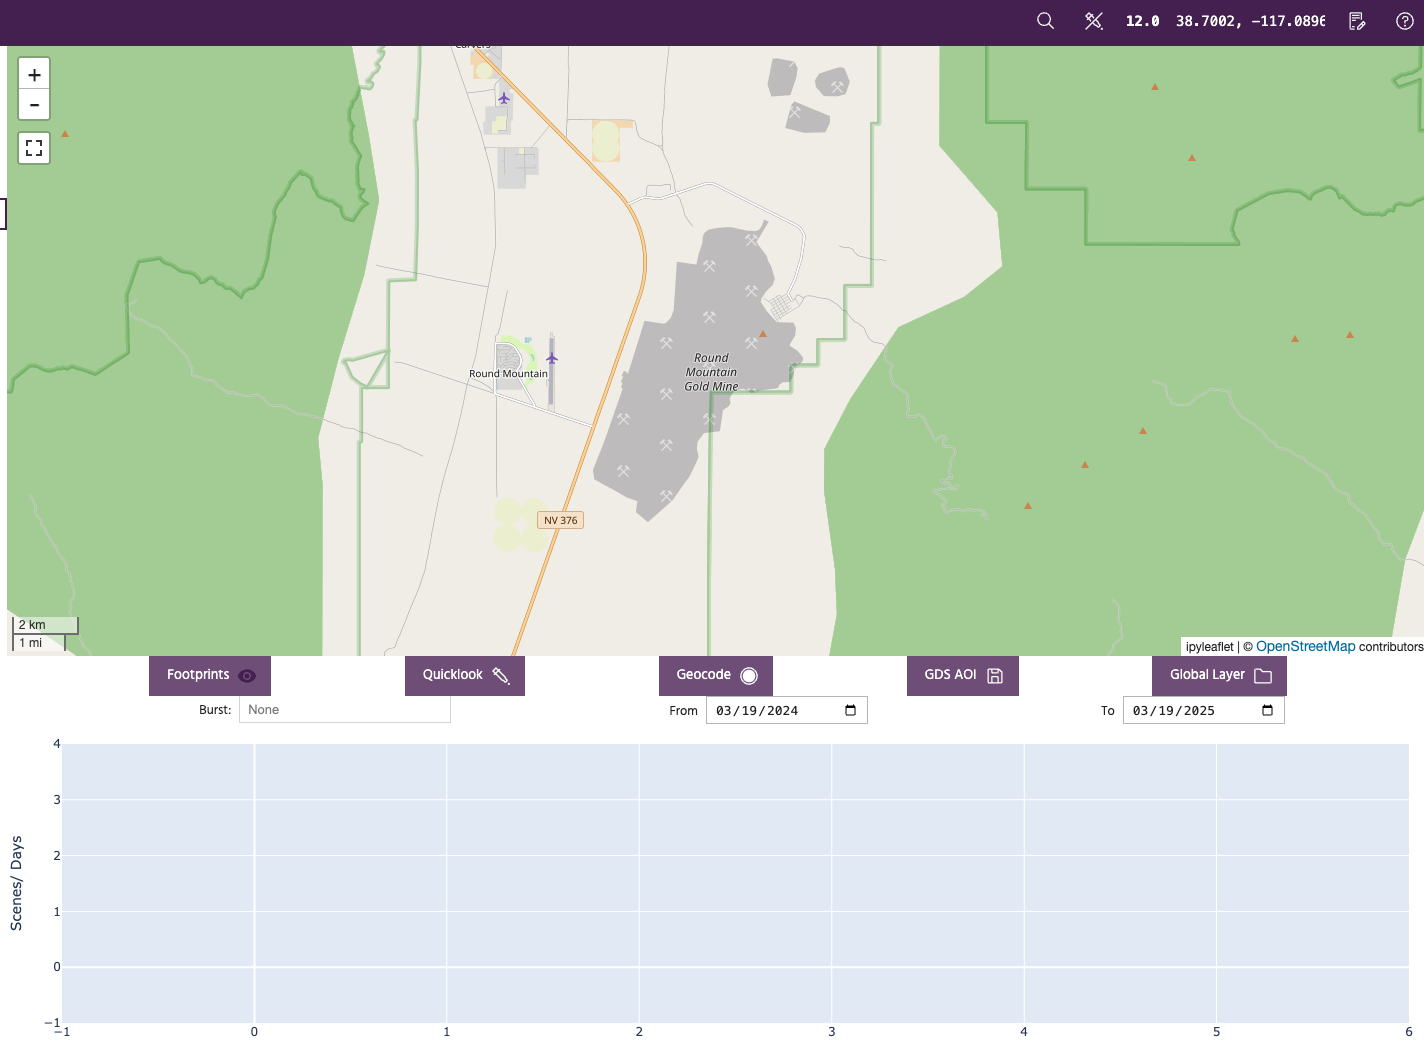Screen dimensions: 1424x1057
Task: Click the Round Mountain Gold Mine label
Action: 711,372
